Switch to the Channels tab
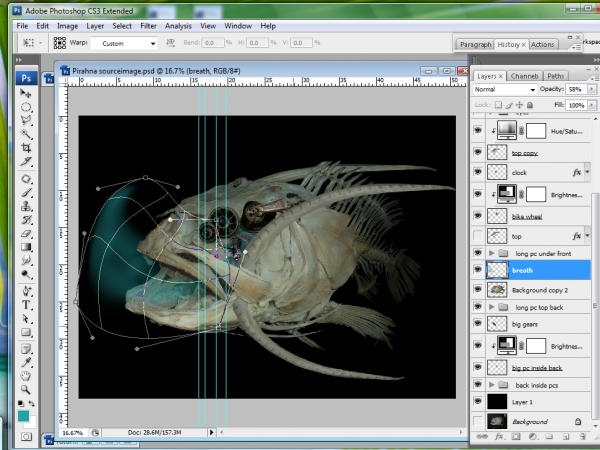Viewport: 600px width, 450px height. point(524,76)
